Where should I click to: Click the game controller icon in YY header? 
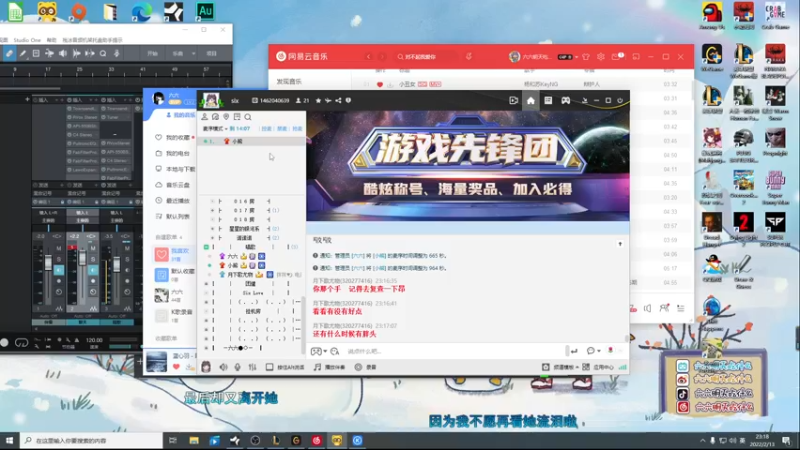pos(566,101)
